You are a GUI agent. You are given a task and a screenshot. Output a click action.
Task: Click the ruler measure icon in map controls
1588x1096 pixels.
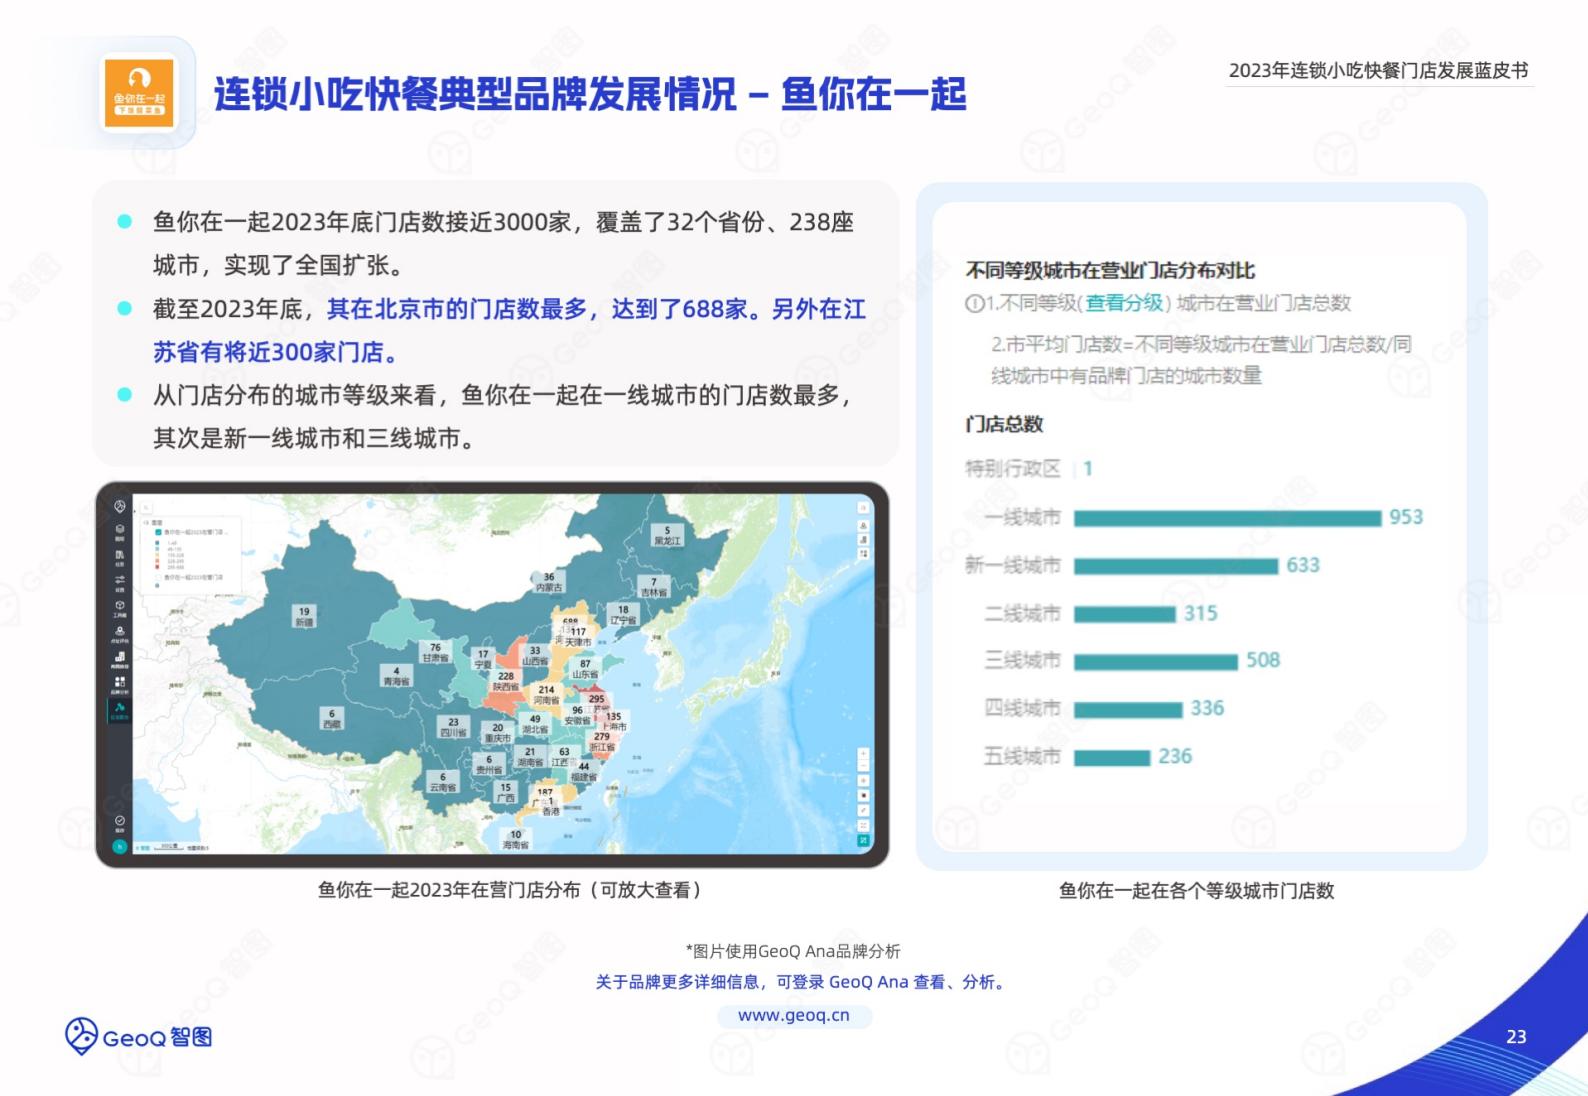tap(864, 810)
